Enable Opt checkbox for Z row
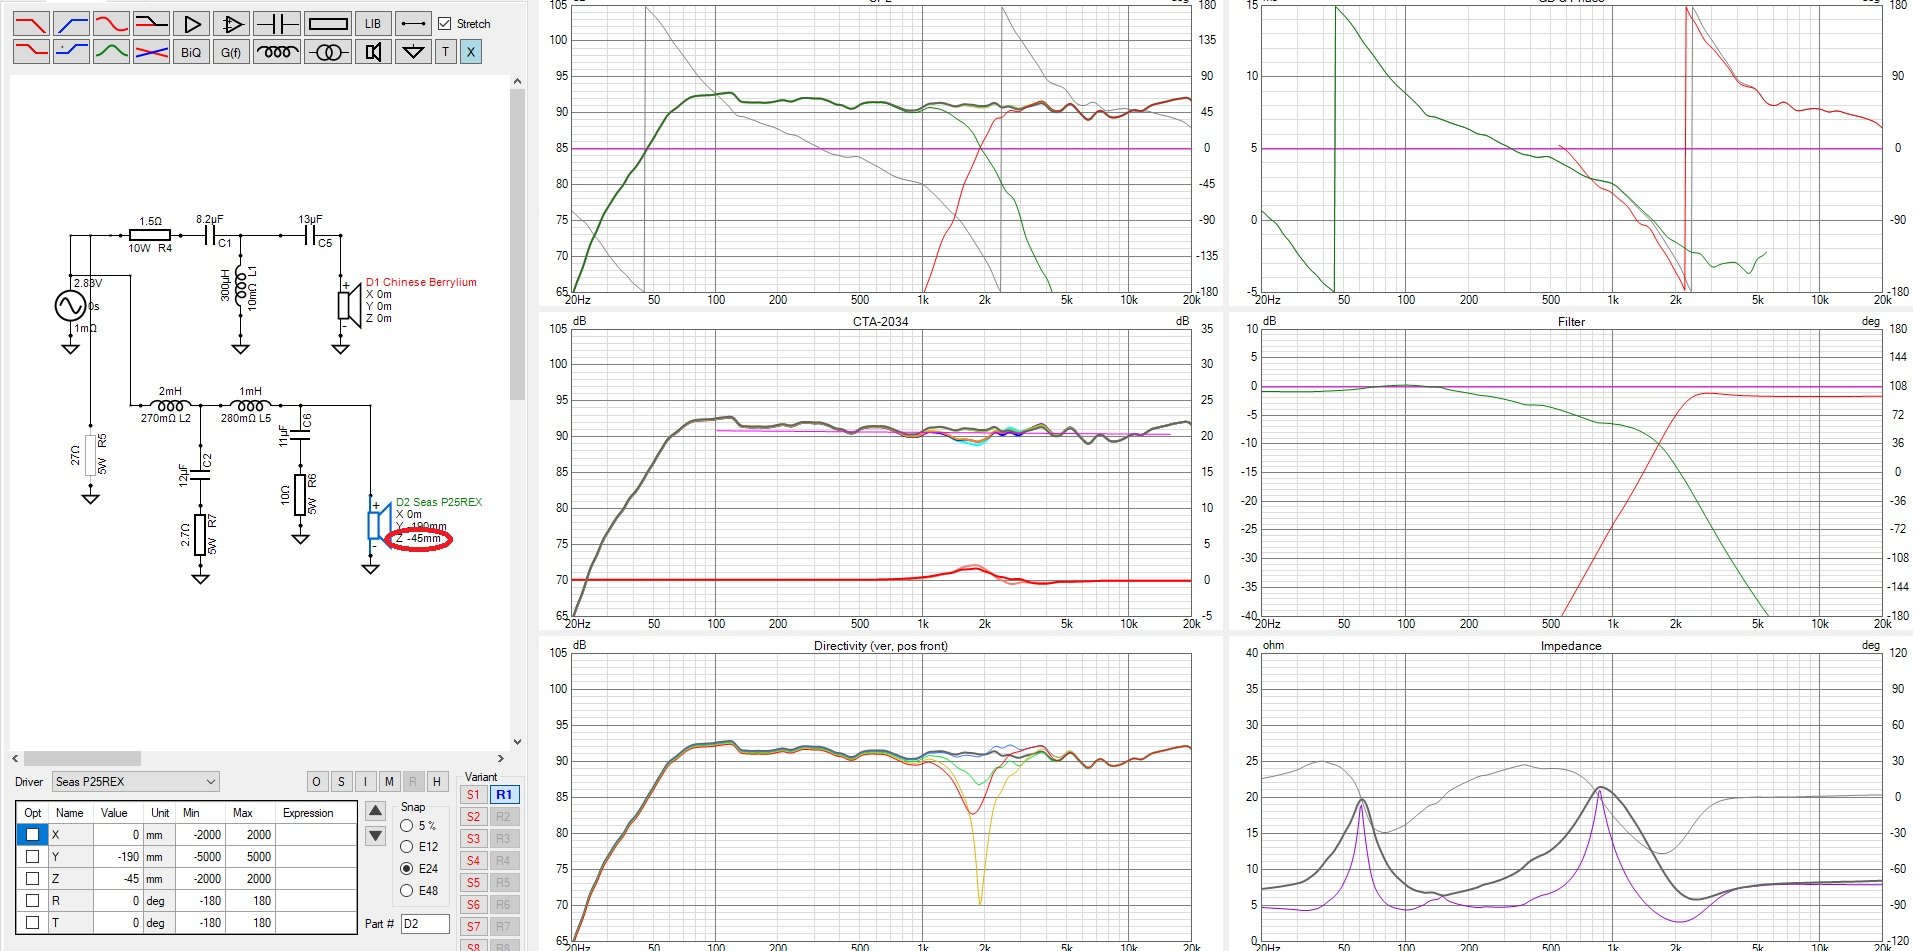Image resolution: width=1913 pixels, height=951 pixels. (x=33, y=878)
